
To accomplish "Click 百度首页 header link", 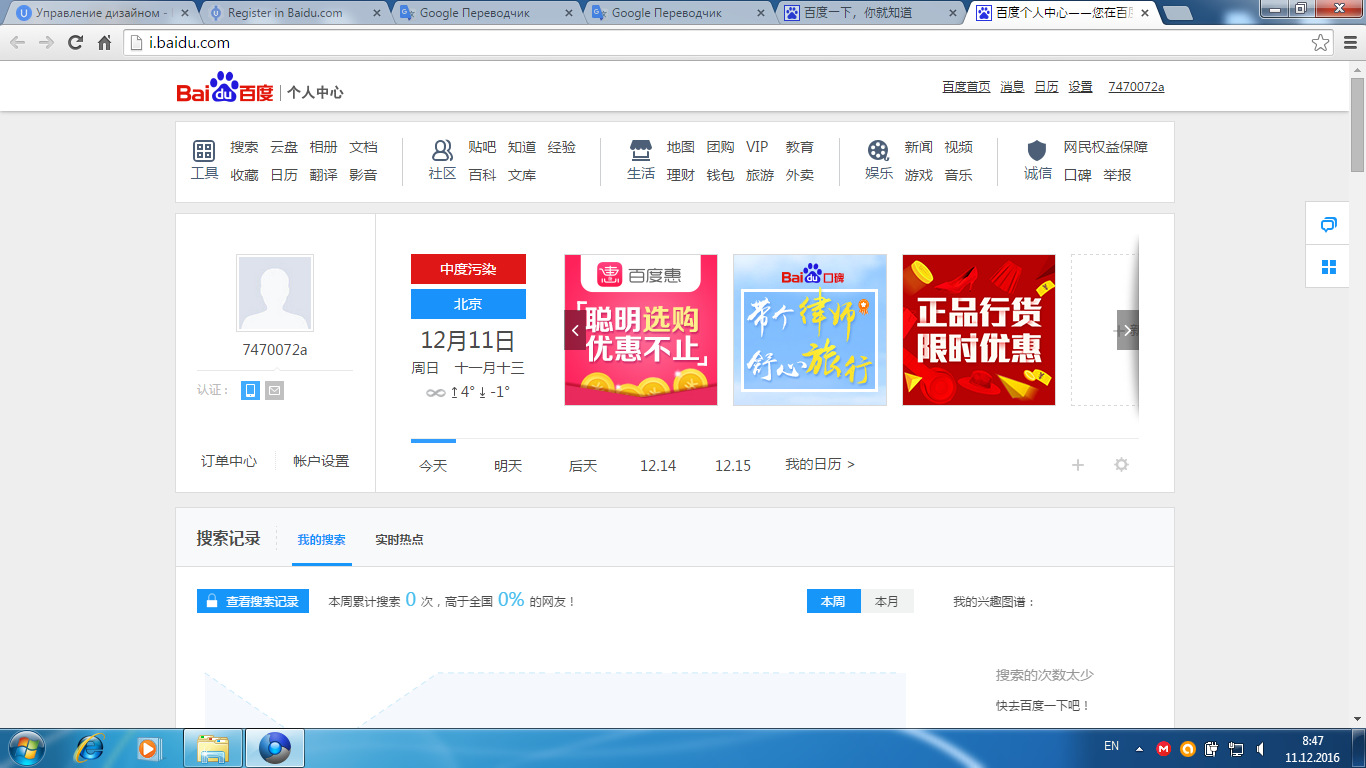I will tap(966, 87).
